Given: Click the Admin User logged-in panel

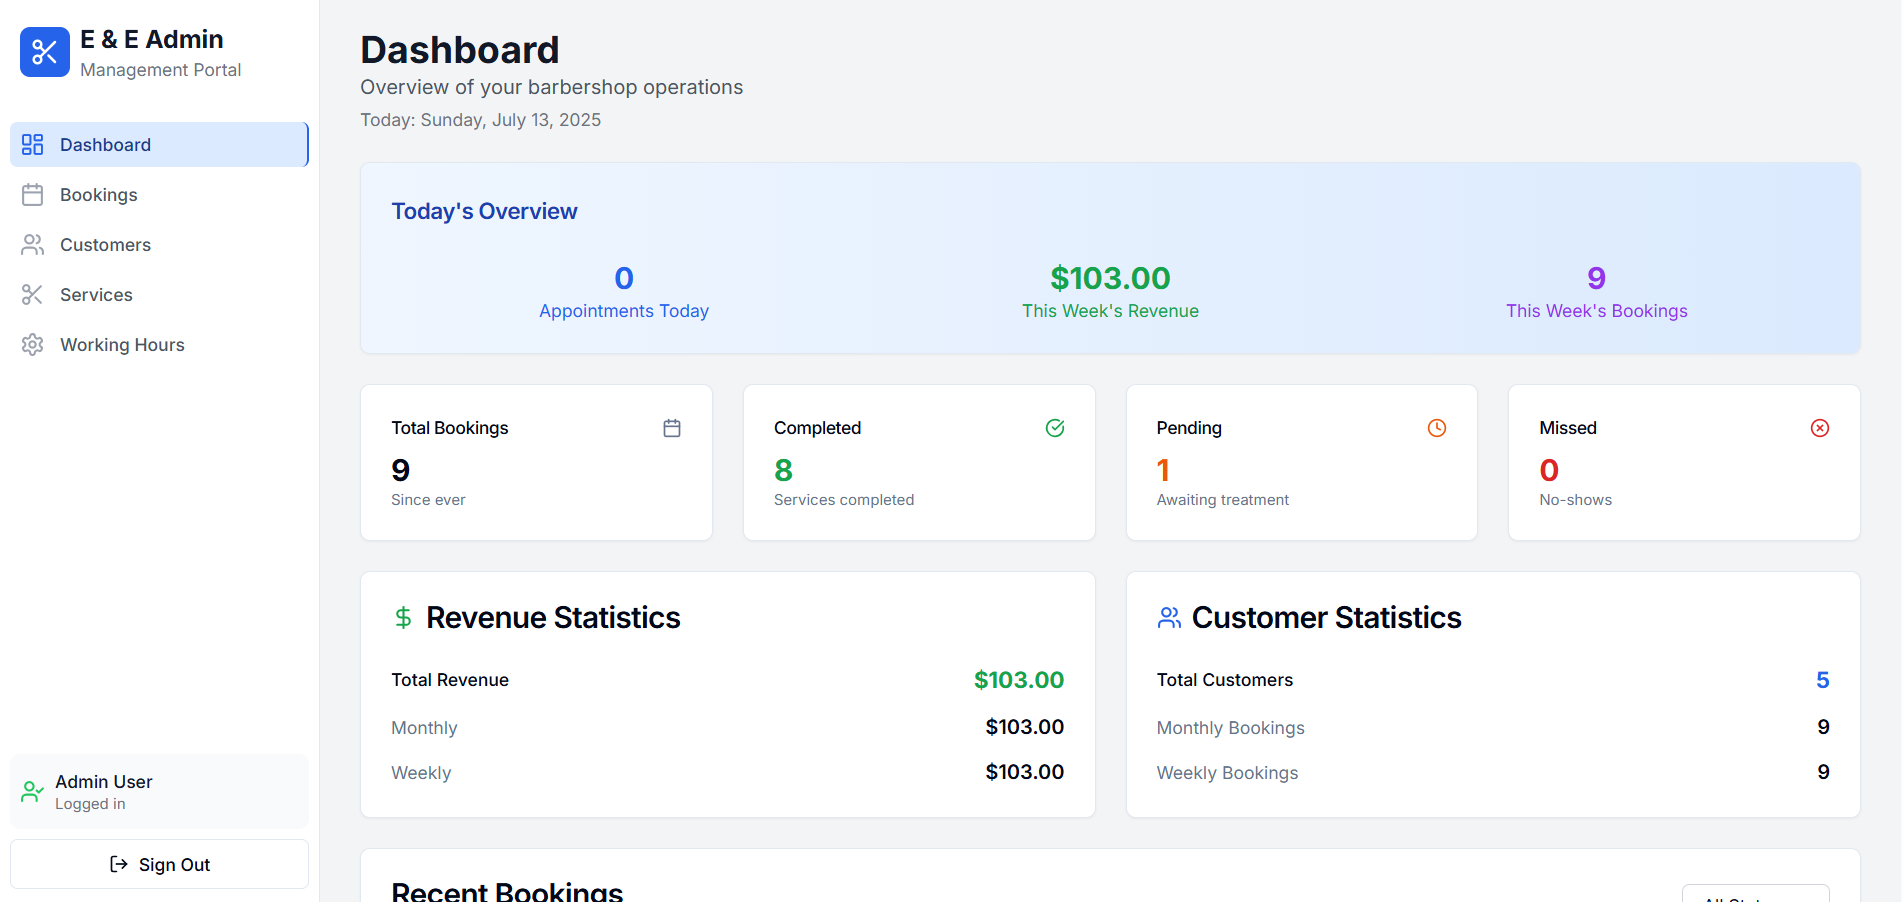Looking at the screenshot, I should point(158,791).
